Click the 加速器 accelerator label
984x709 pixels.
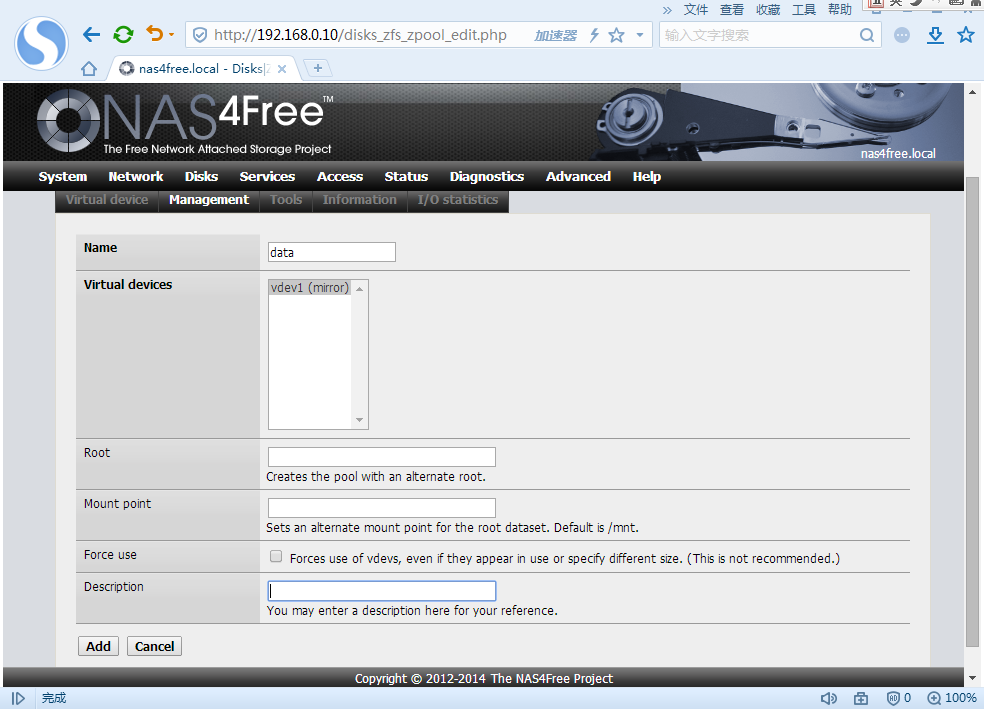coord(555,36)
